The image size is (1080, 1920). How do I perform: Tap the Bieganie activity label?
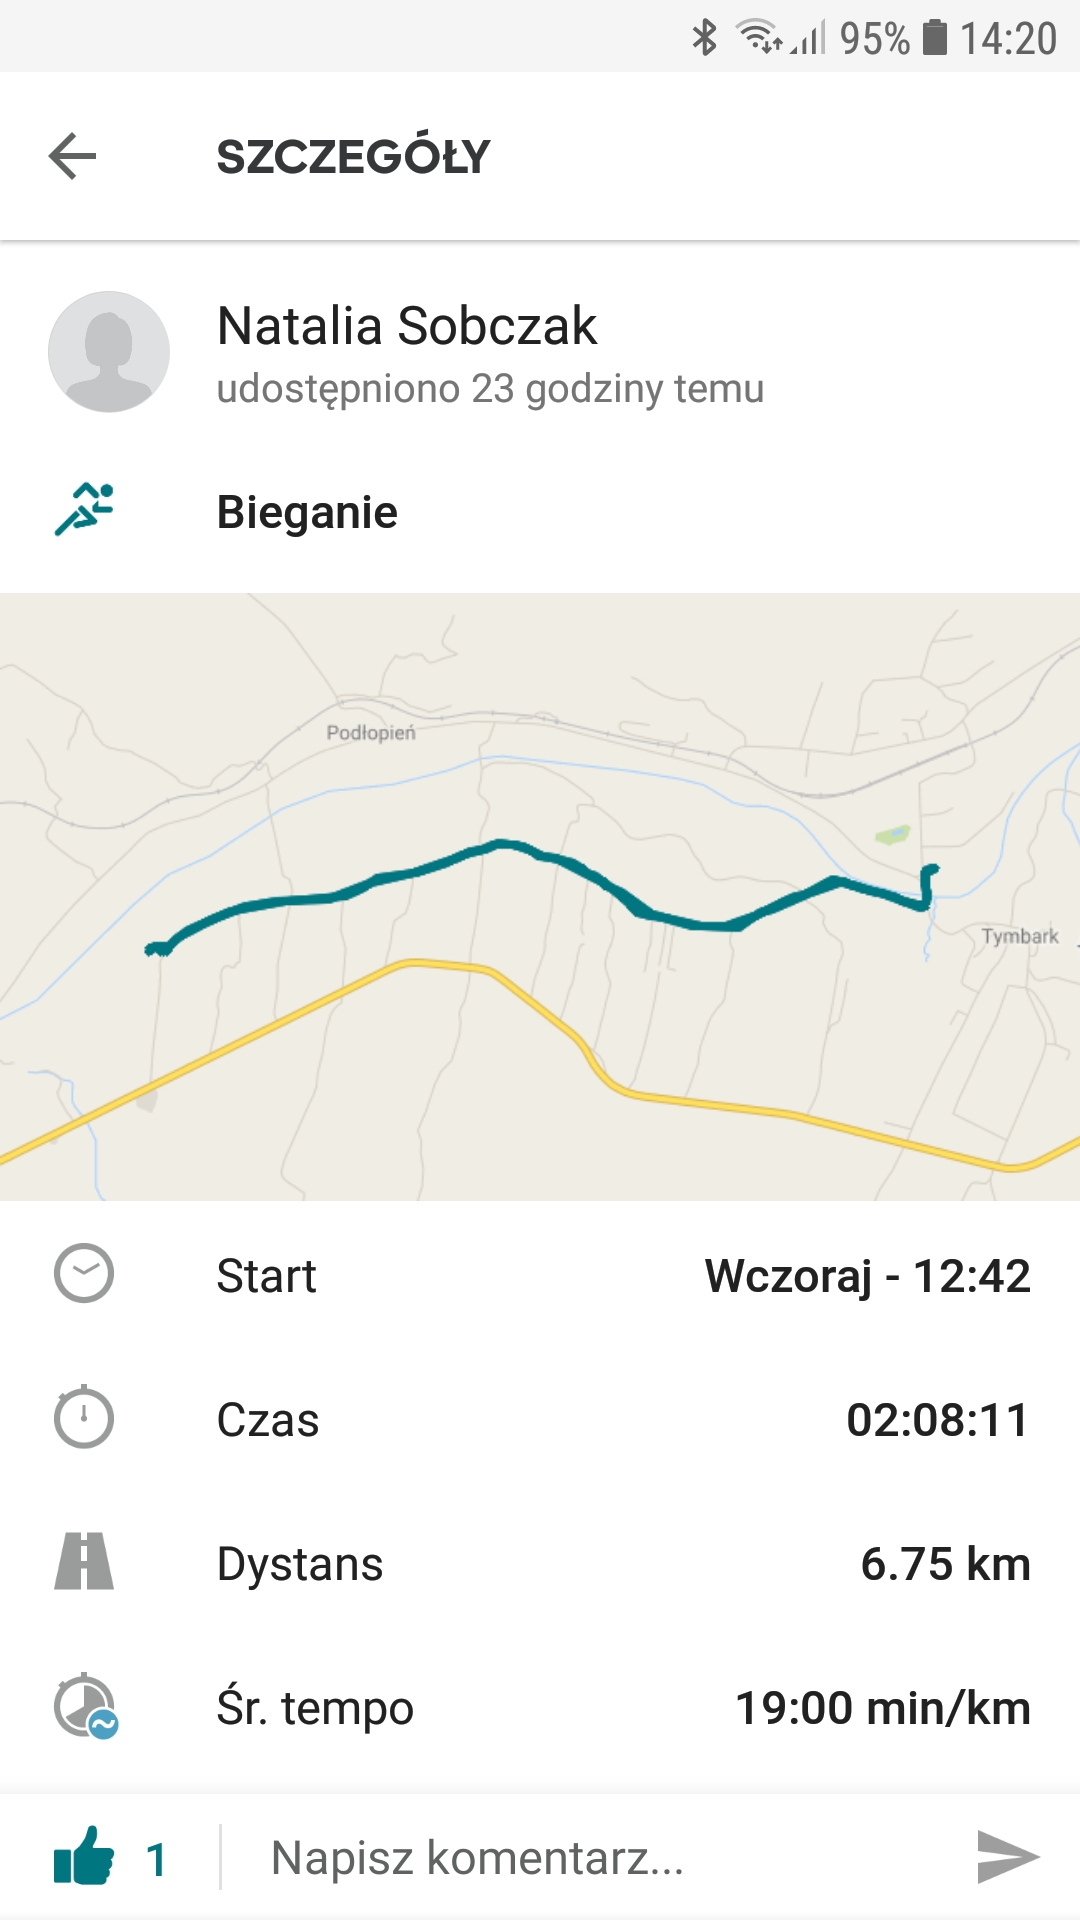307,512
